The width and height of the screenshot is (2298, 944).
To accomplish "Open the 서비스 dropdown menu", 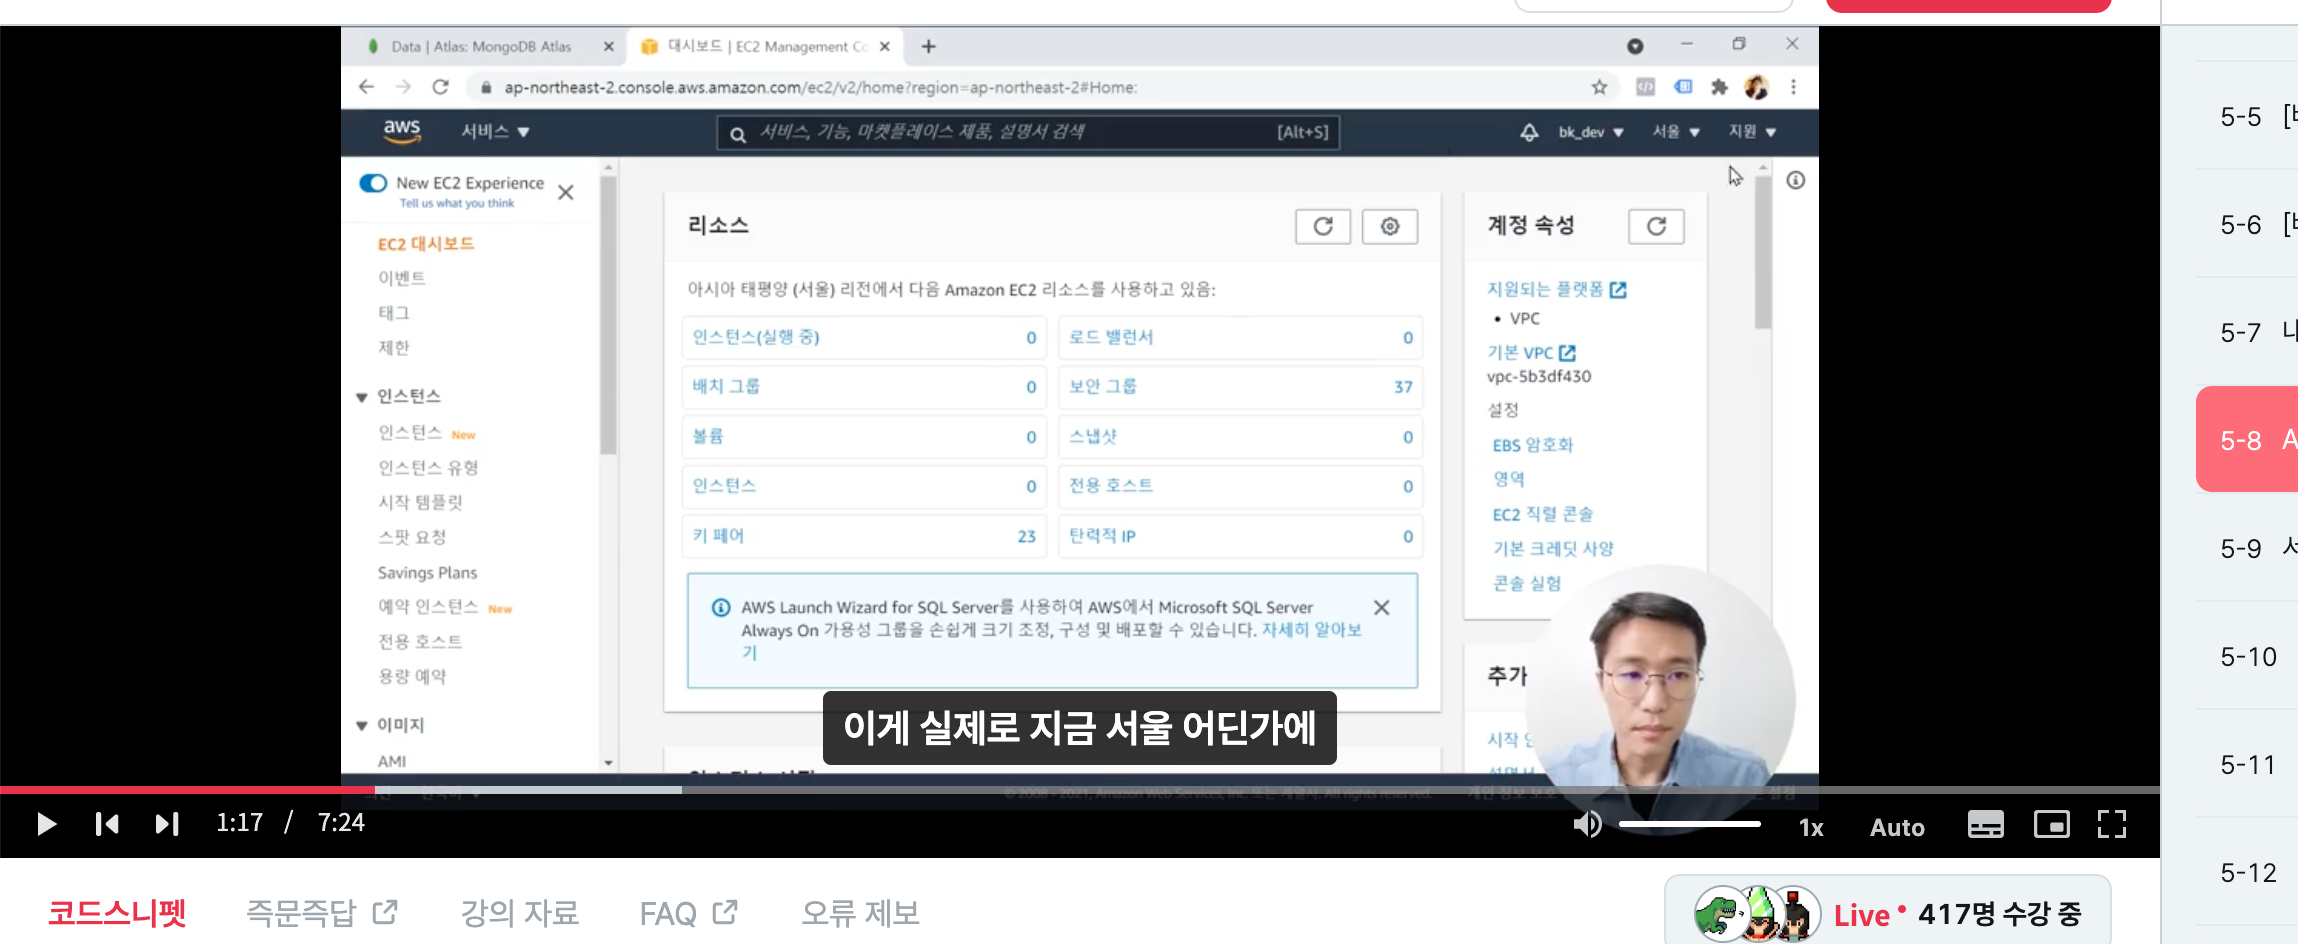I will tap(495, 131).
